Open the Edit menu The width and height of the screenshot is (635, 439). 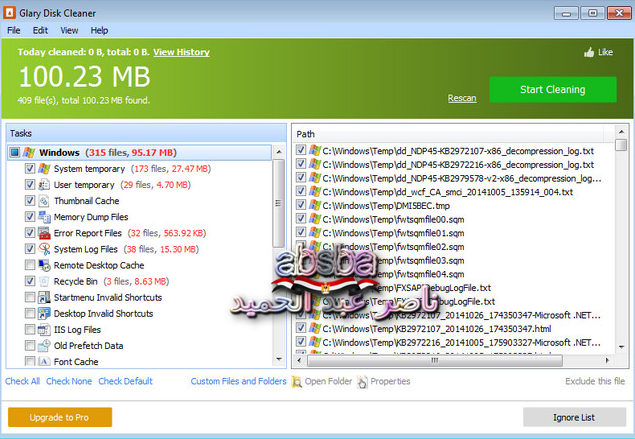pyautogui.click(x=40, y=30)
